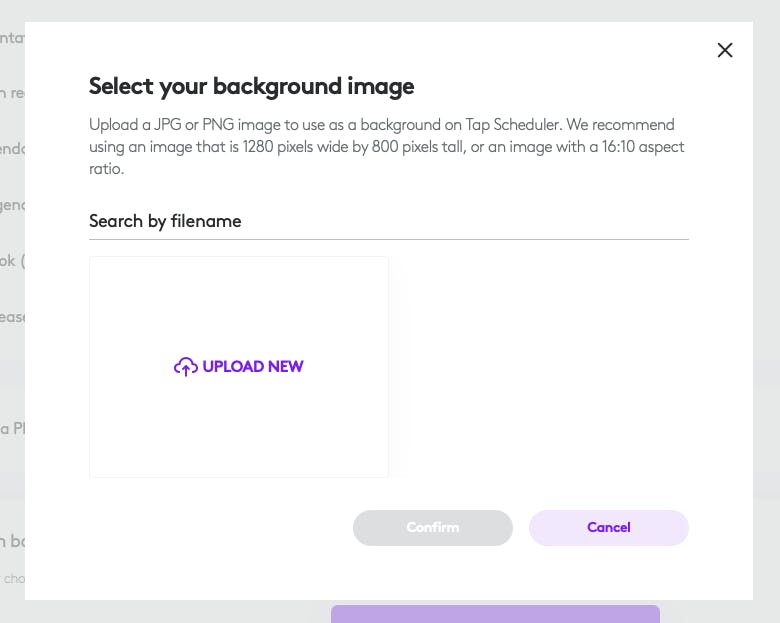Image resolution: width=780 pixels, height=623 pixels.
Task: Click the cloud upload icon
Action: point(185,367)
